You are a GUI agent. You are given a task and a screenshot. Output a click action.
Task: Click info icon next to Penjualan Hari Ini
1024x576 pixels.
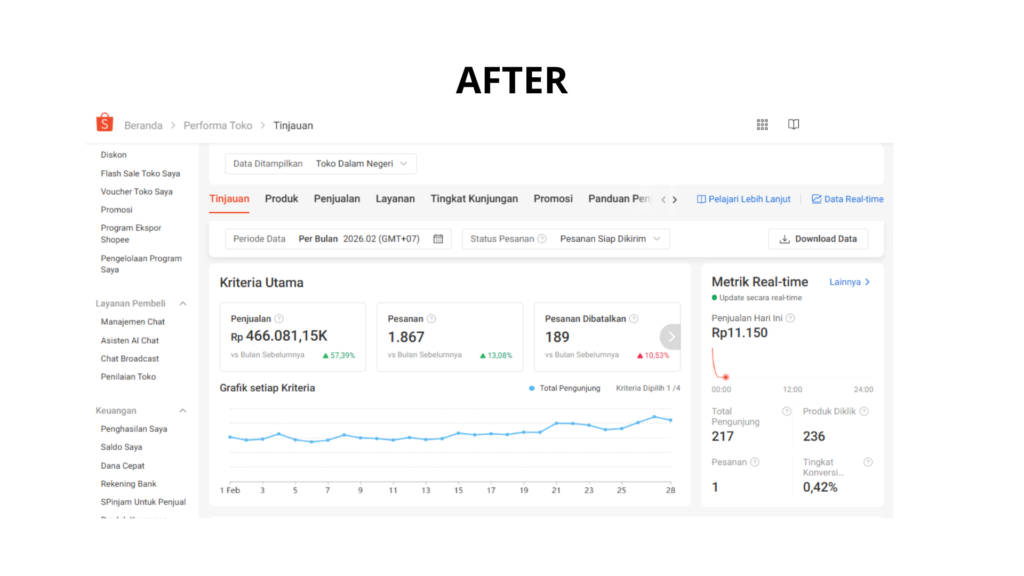coord(790,318)
